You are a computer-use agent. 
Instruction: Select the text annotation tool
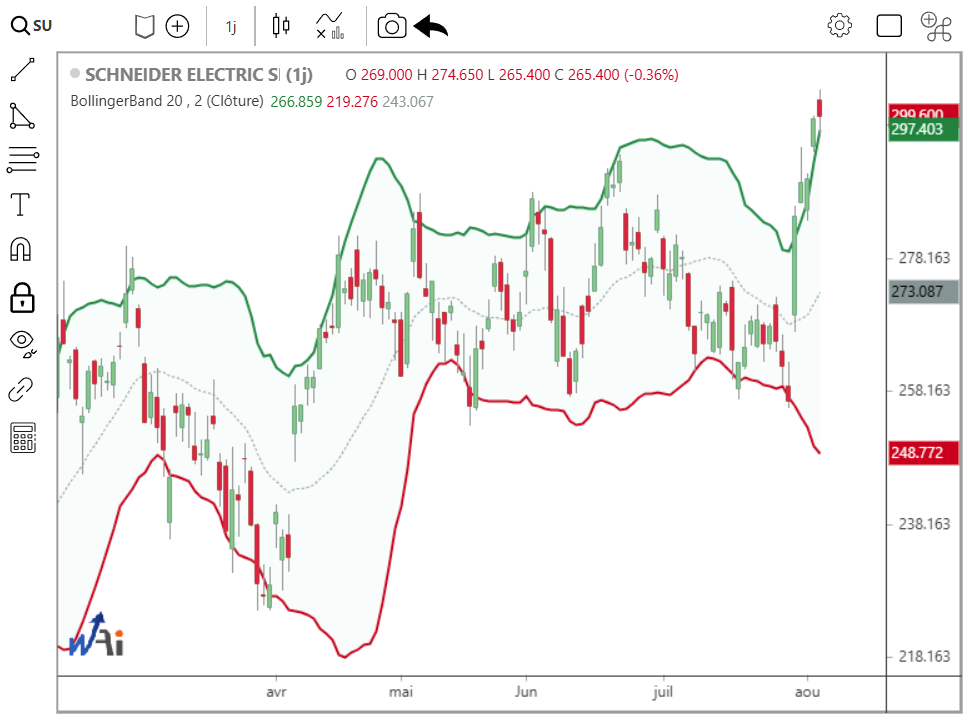[x=20, y=205]
